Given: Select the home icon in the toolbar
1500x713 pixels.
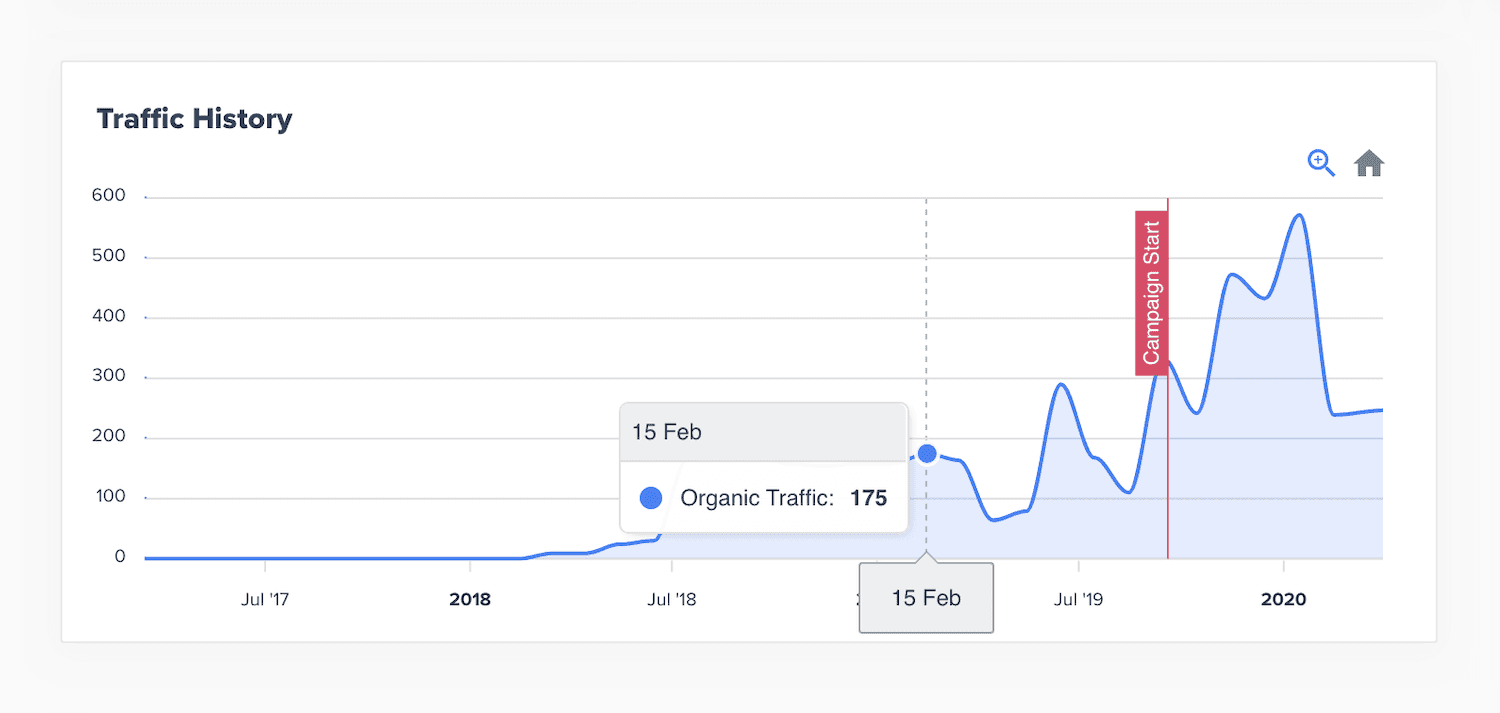Looking at the screenshot, I should pos(1368,162).
